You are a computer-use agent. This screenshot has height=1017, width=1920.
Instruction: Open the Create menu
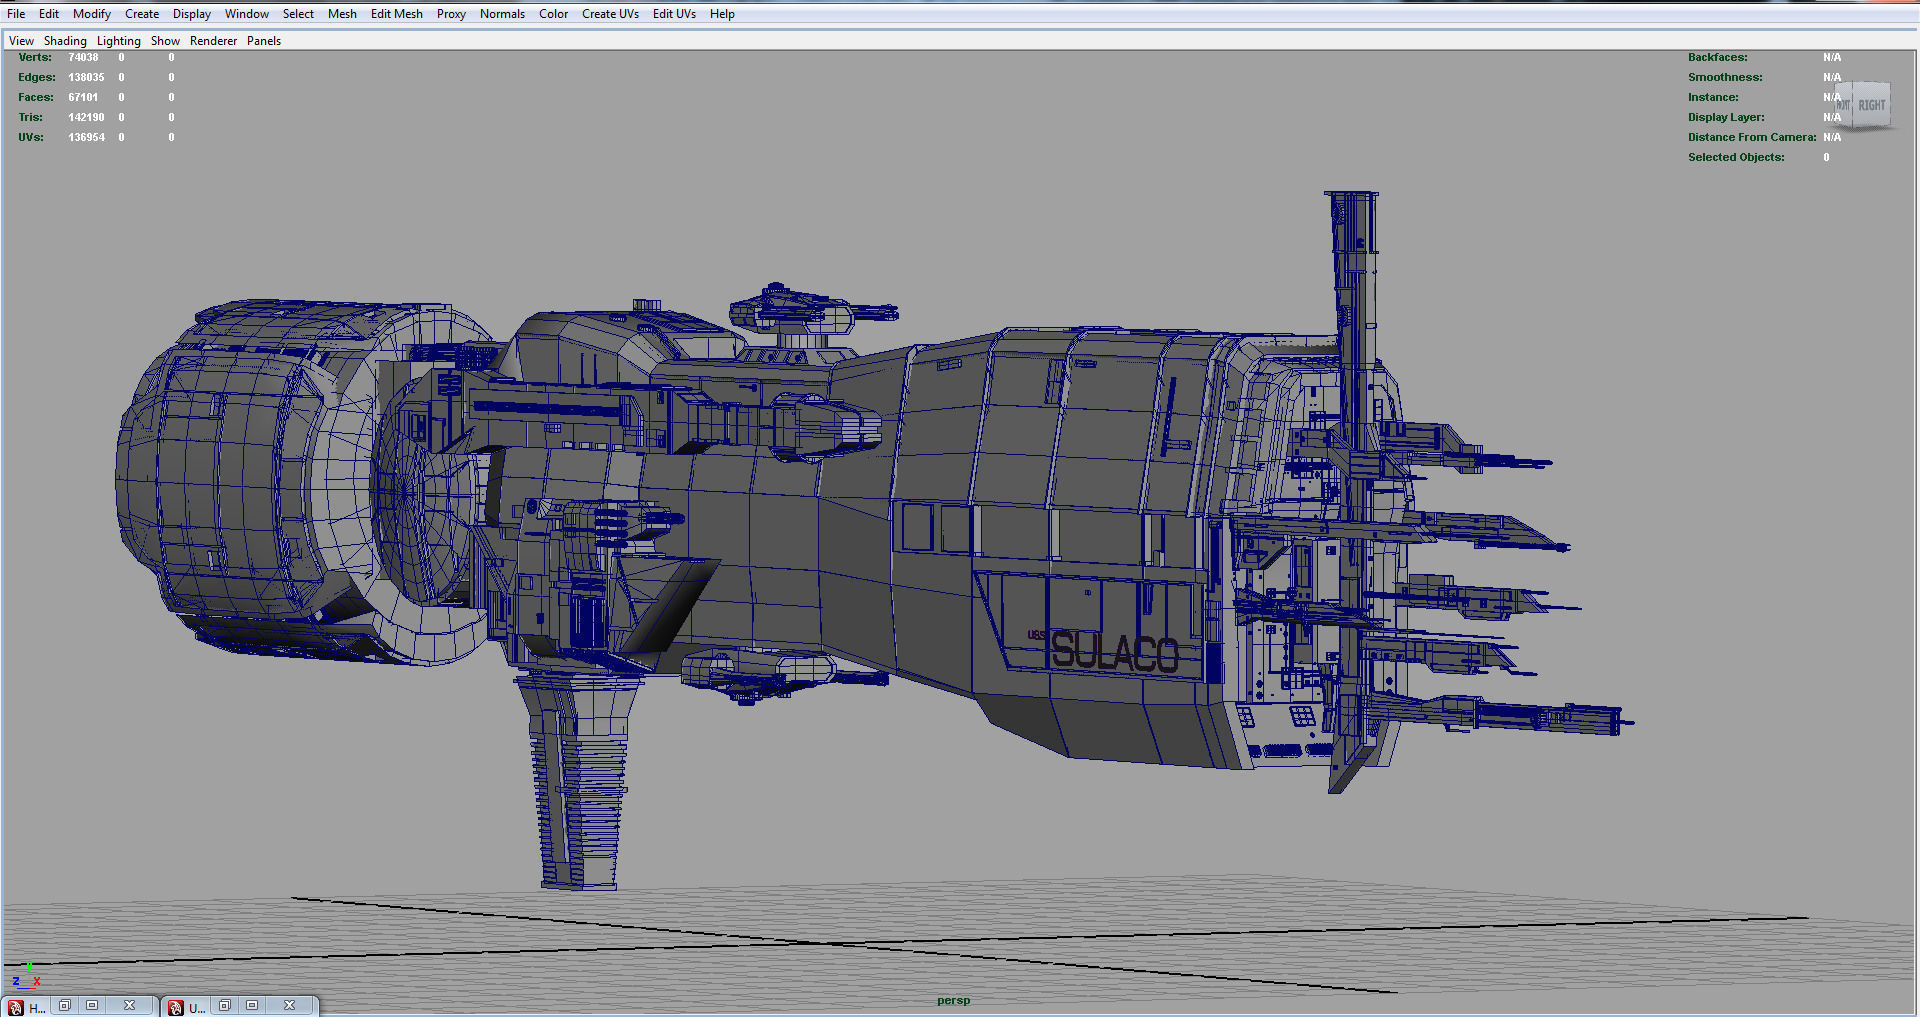pyautogui.click(x=142, y=14)
